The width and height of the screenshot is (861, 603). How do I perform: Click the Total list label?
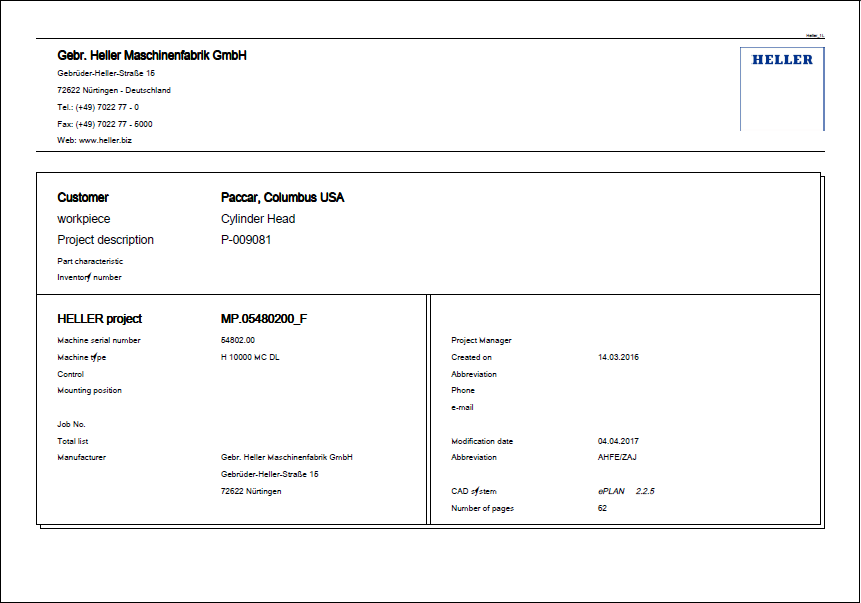pyautogui.click(x=72, y=442)
